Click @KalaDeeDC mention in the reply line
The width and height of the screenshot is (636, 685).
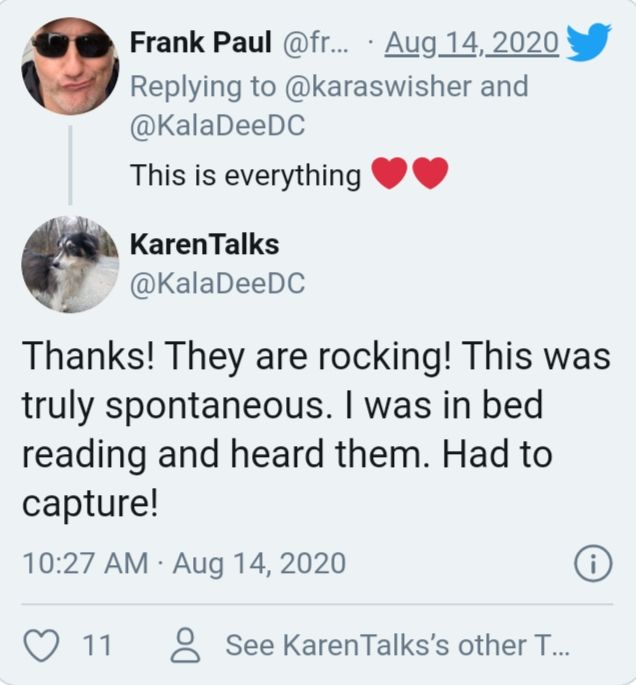218,127
